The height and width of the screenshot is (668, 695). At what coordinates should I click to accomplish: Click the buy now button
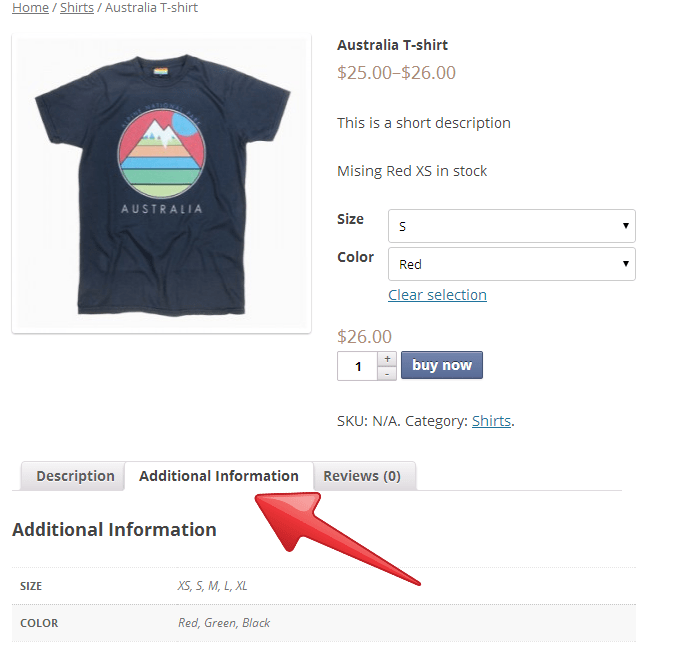(x=441, y=365)
